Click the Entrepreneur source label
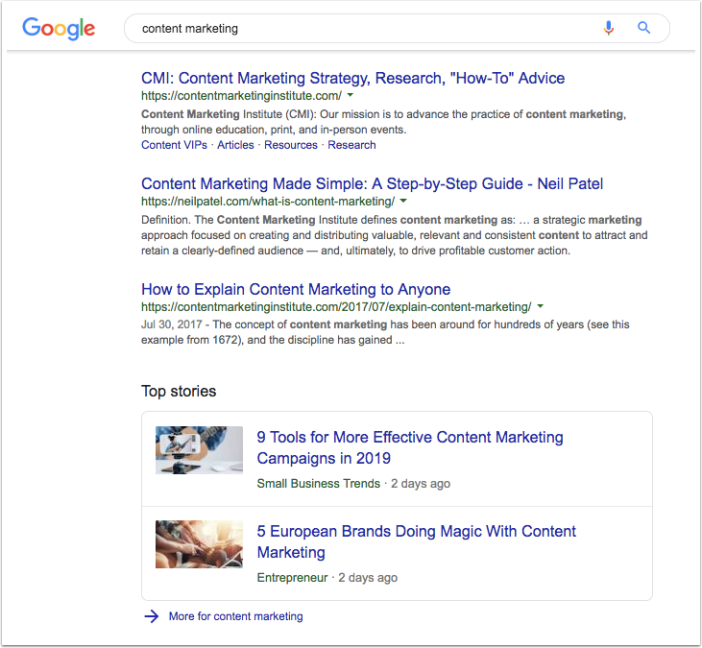The height and width of the screenshot is (648, 702). click(292, 578)
